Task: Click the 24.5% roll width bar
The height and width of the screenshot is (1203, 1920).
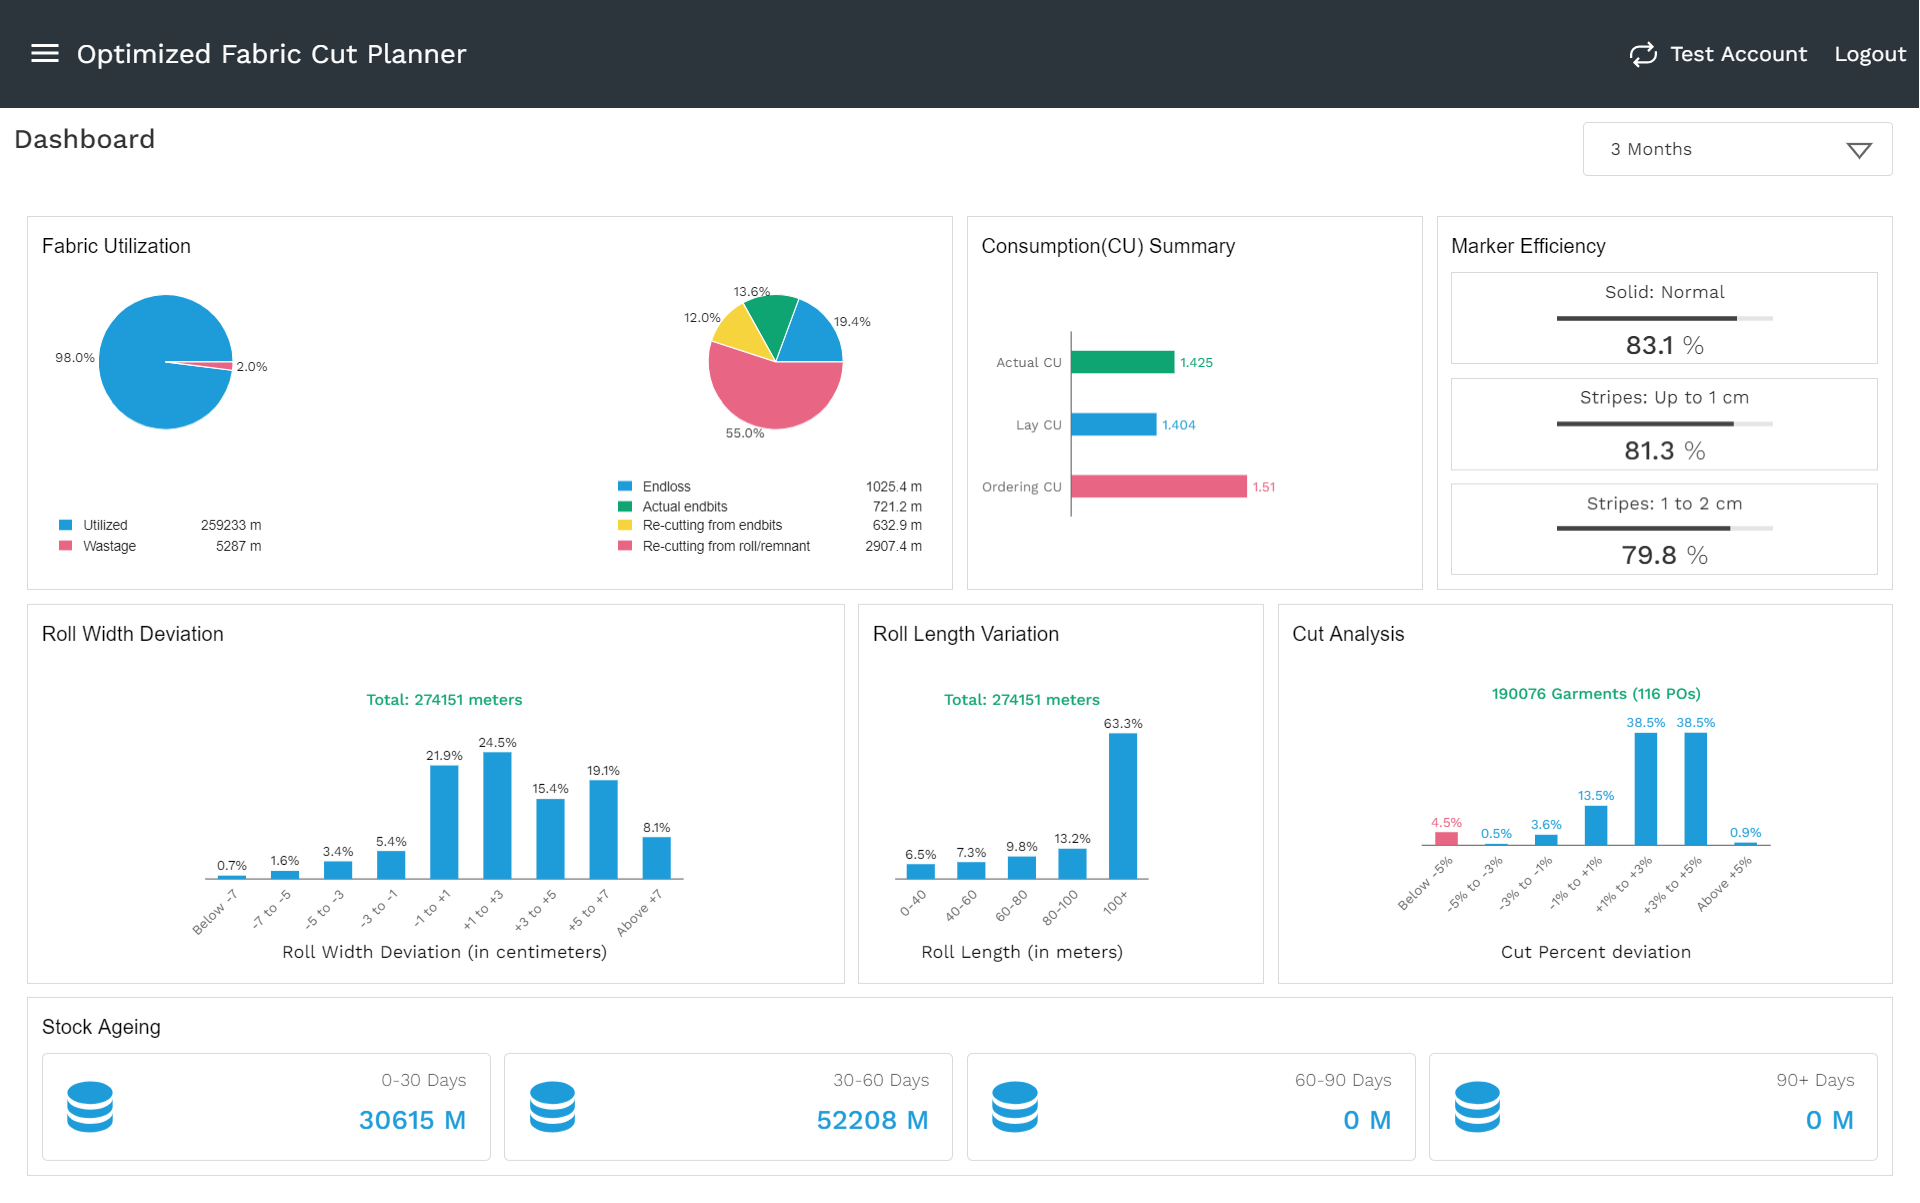Action: point(497,815)
